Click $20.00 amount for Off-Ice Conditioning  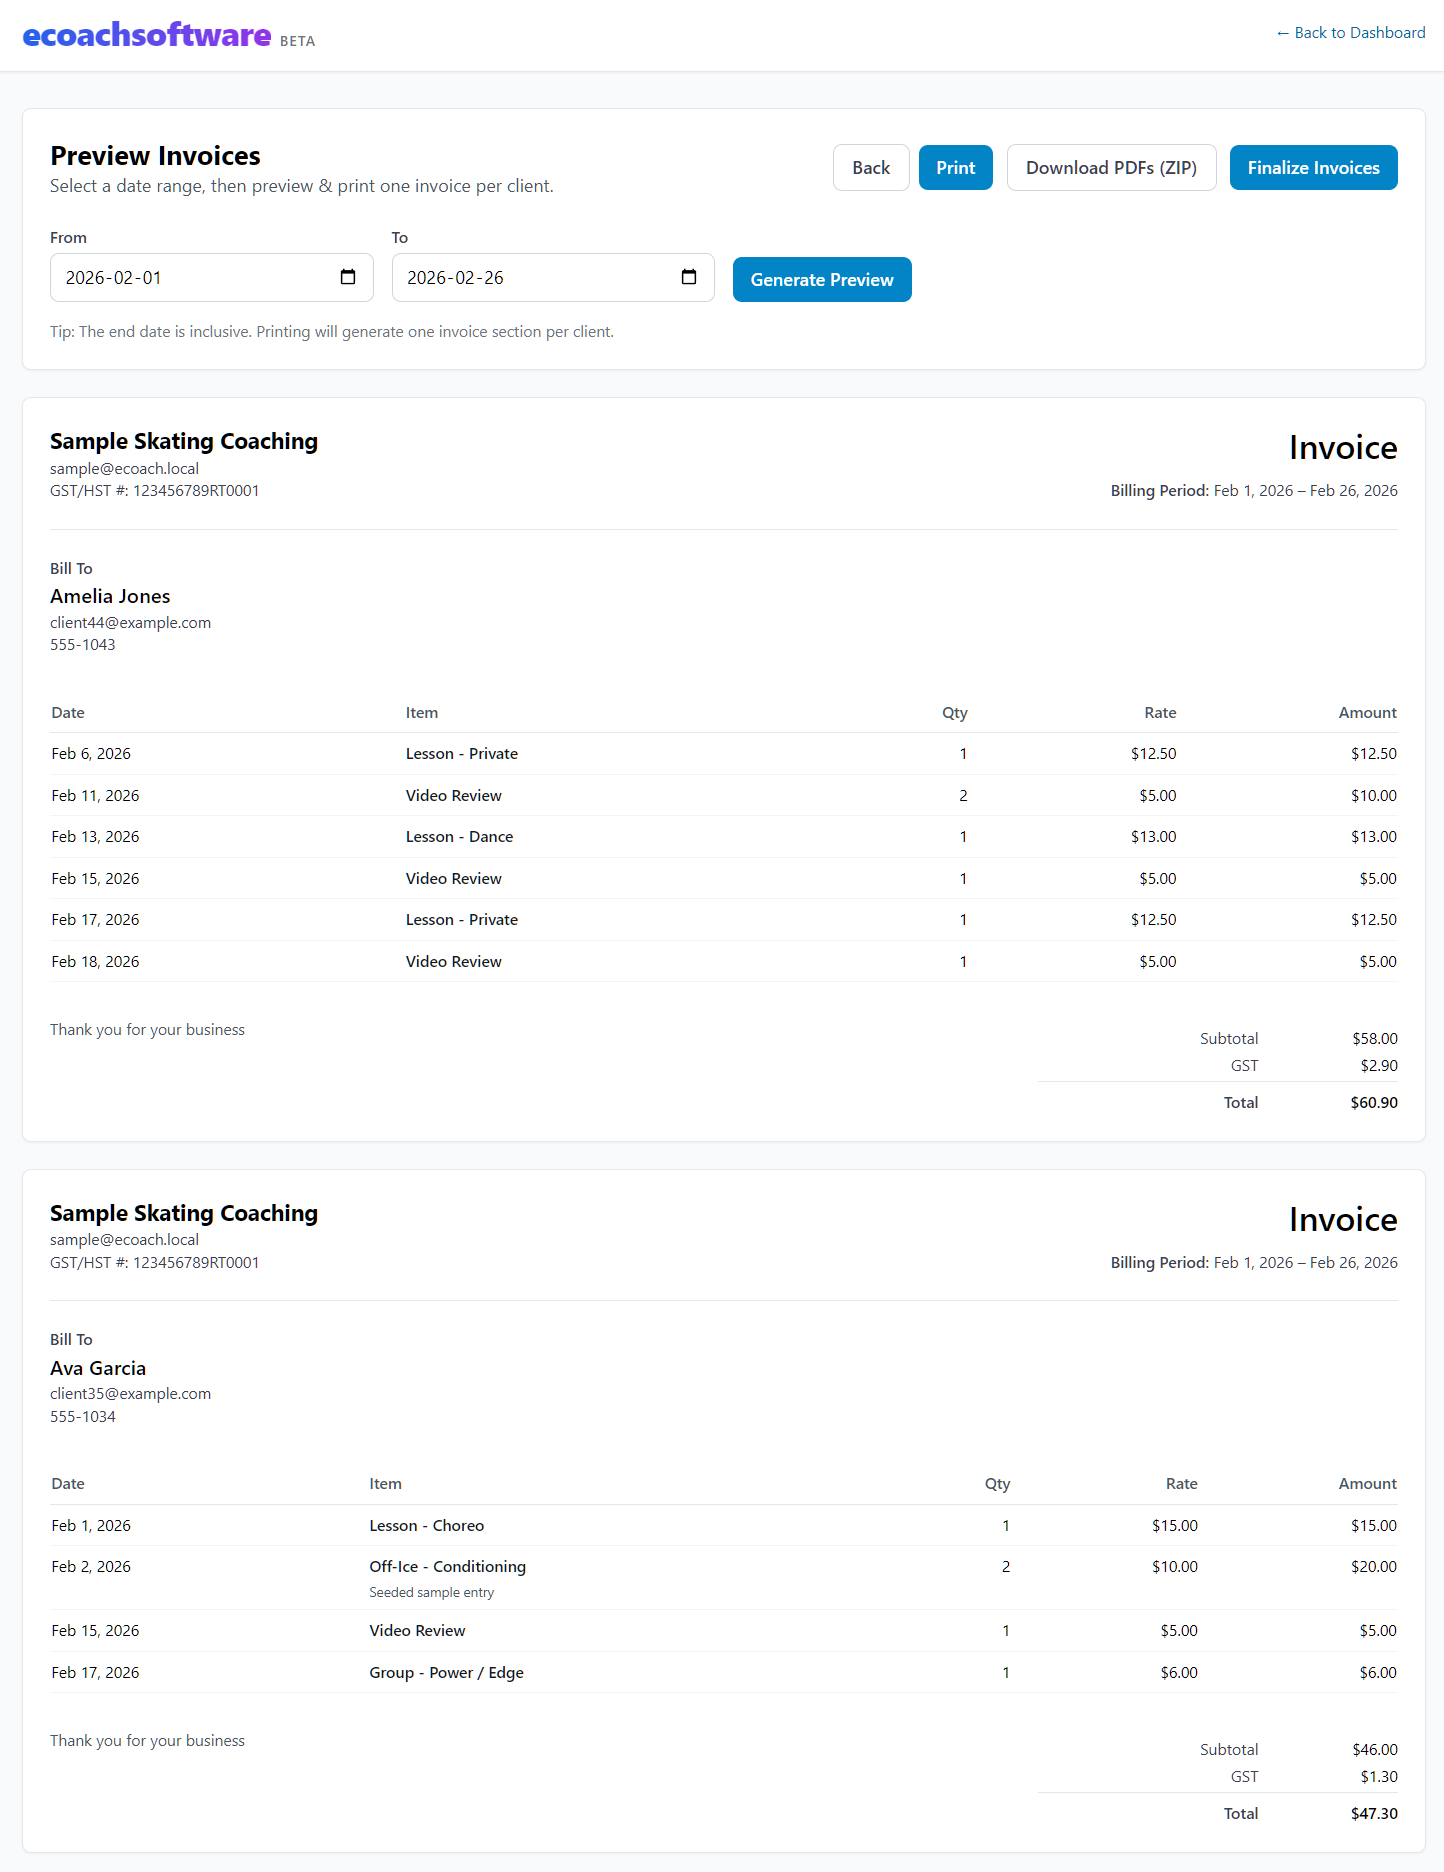pos(1374,1567)
